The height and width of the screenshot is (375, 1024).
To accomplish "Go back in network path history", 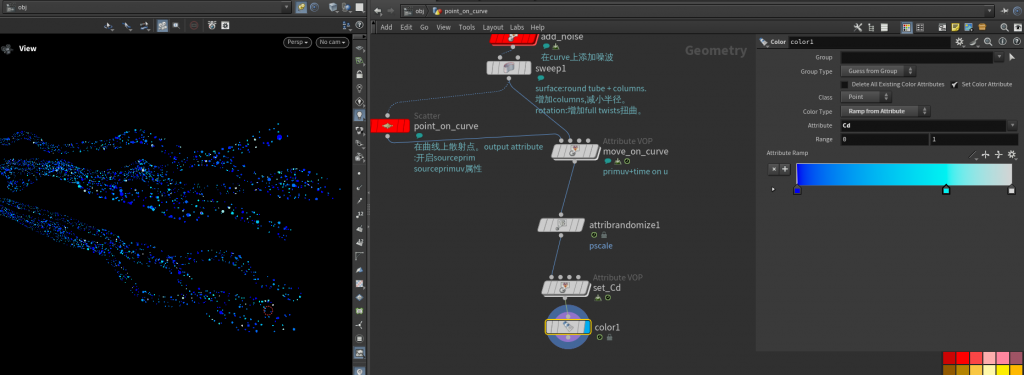I will point(377,11).
